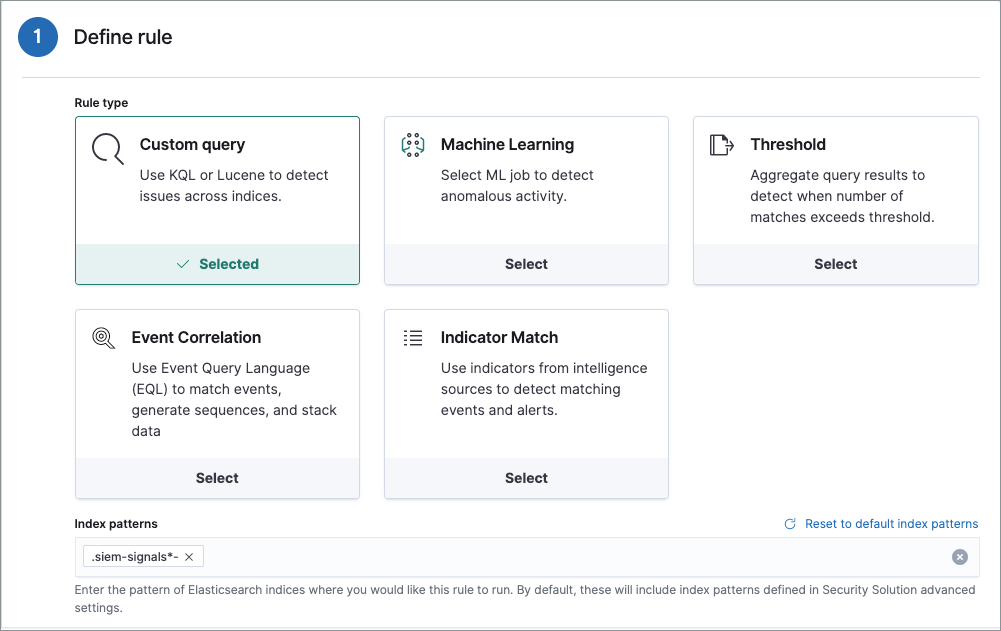Click the refresh icon beside reset index patterns
This screenshot has width=1001, height=631.
tap(789, 523)
